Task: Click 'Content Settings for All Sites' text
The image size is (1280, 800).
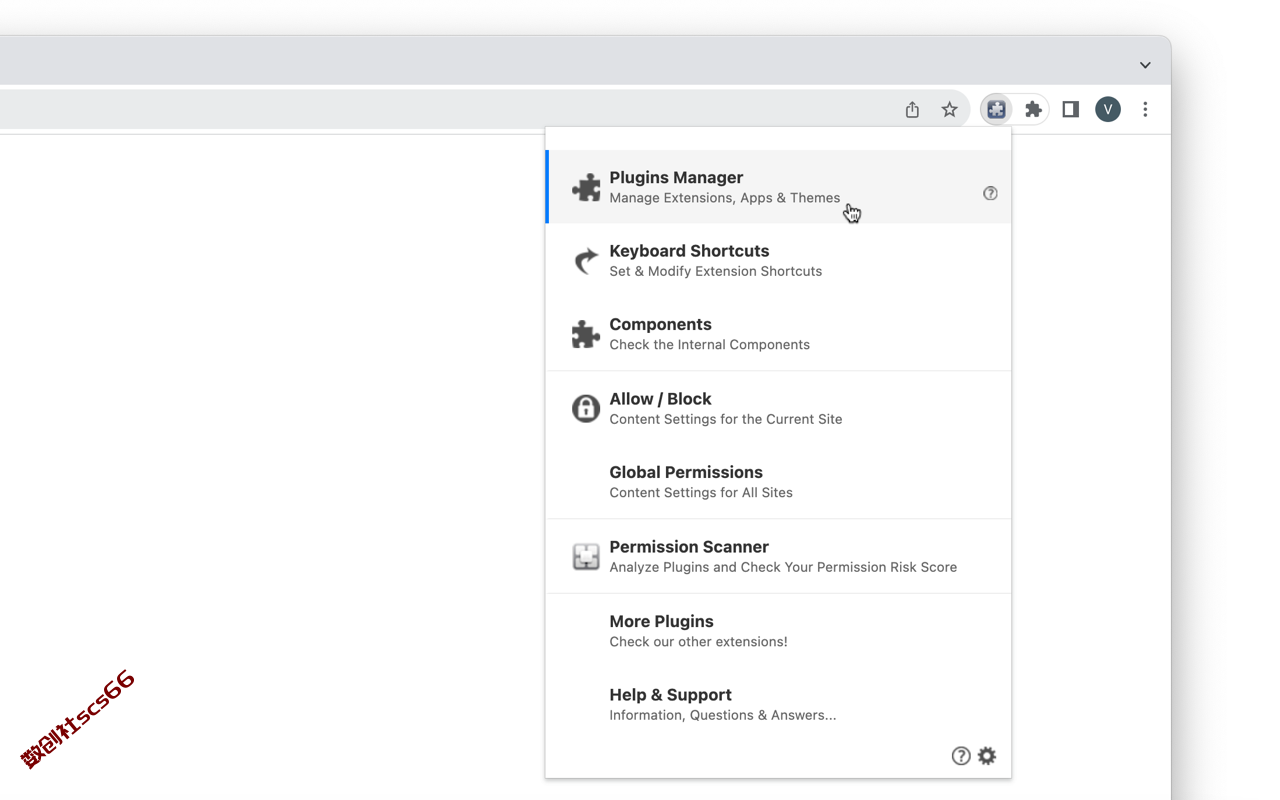Action: 701,493
